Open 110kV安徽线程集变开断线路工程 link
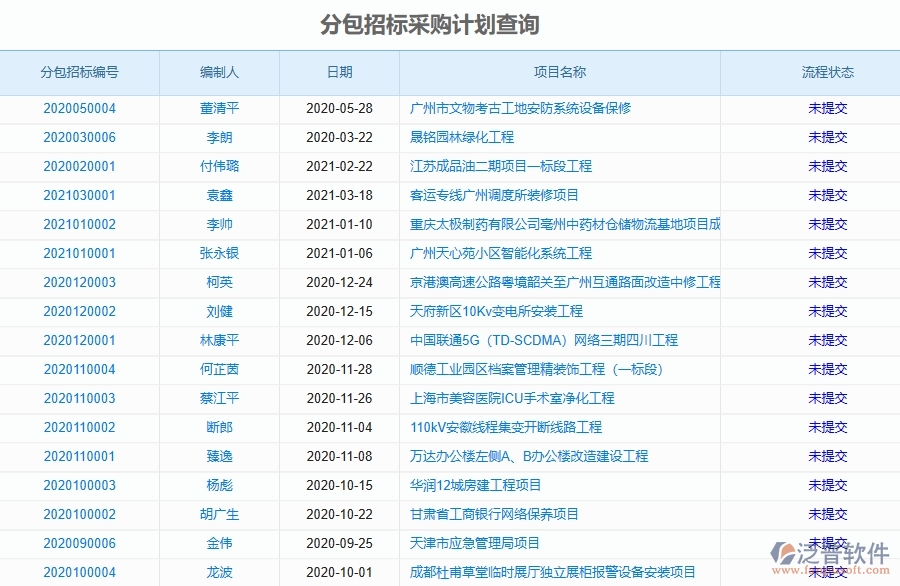 pos(505,427)
